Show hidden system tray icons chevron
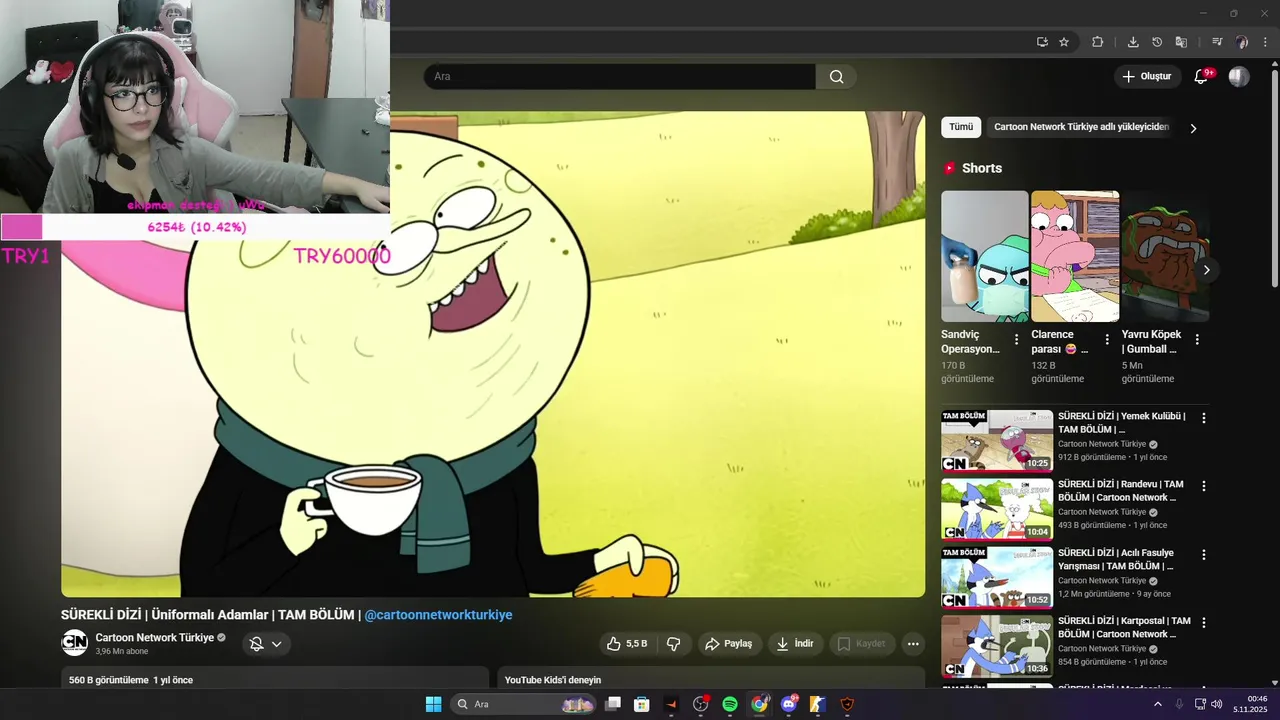 click(1158, 704)
